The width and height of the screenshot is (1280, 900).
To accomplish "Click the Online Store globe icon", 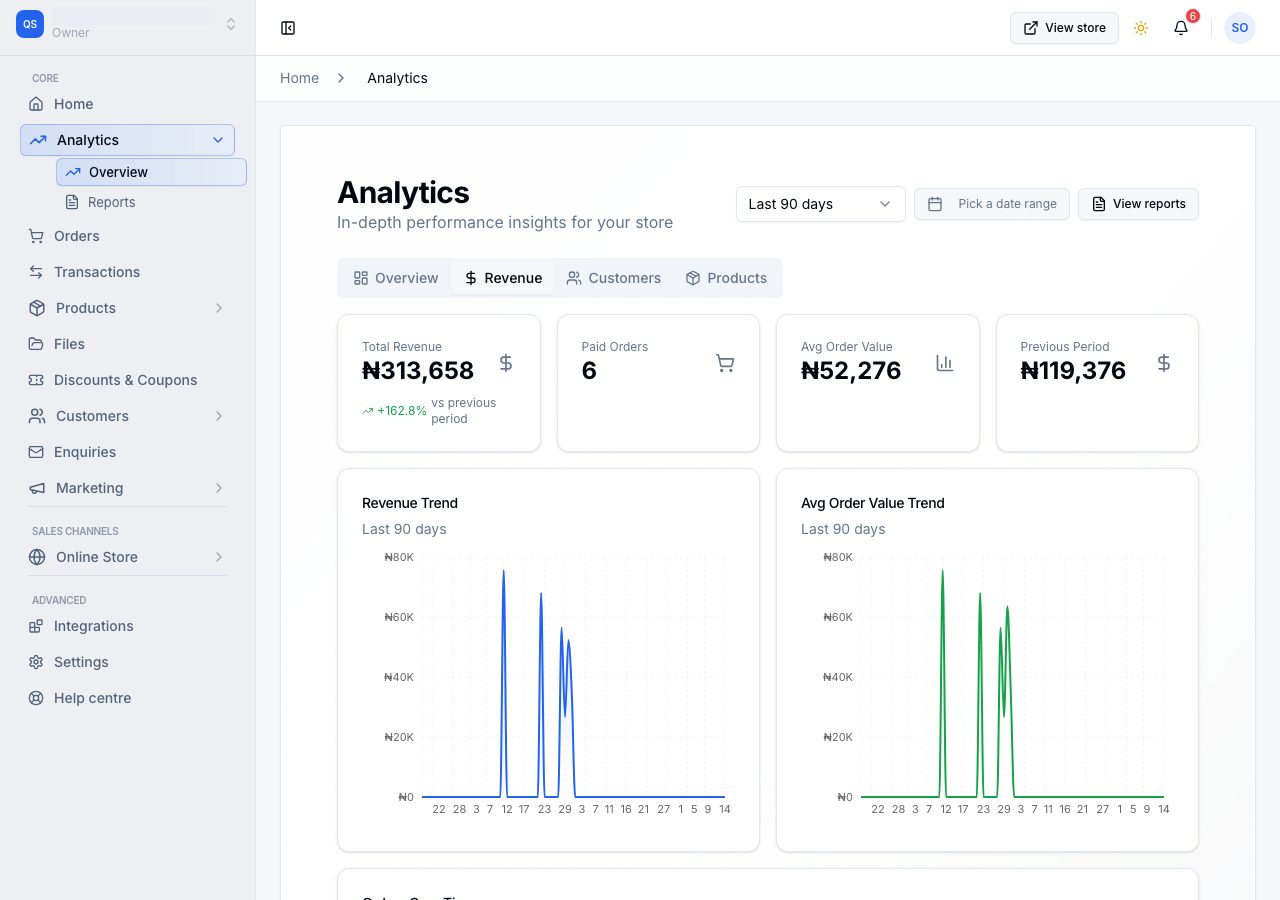I will [37, 557].
